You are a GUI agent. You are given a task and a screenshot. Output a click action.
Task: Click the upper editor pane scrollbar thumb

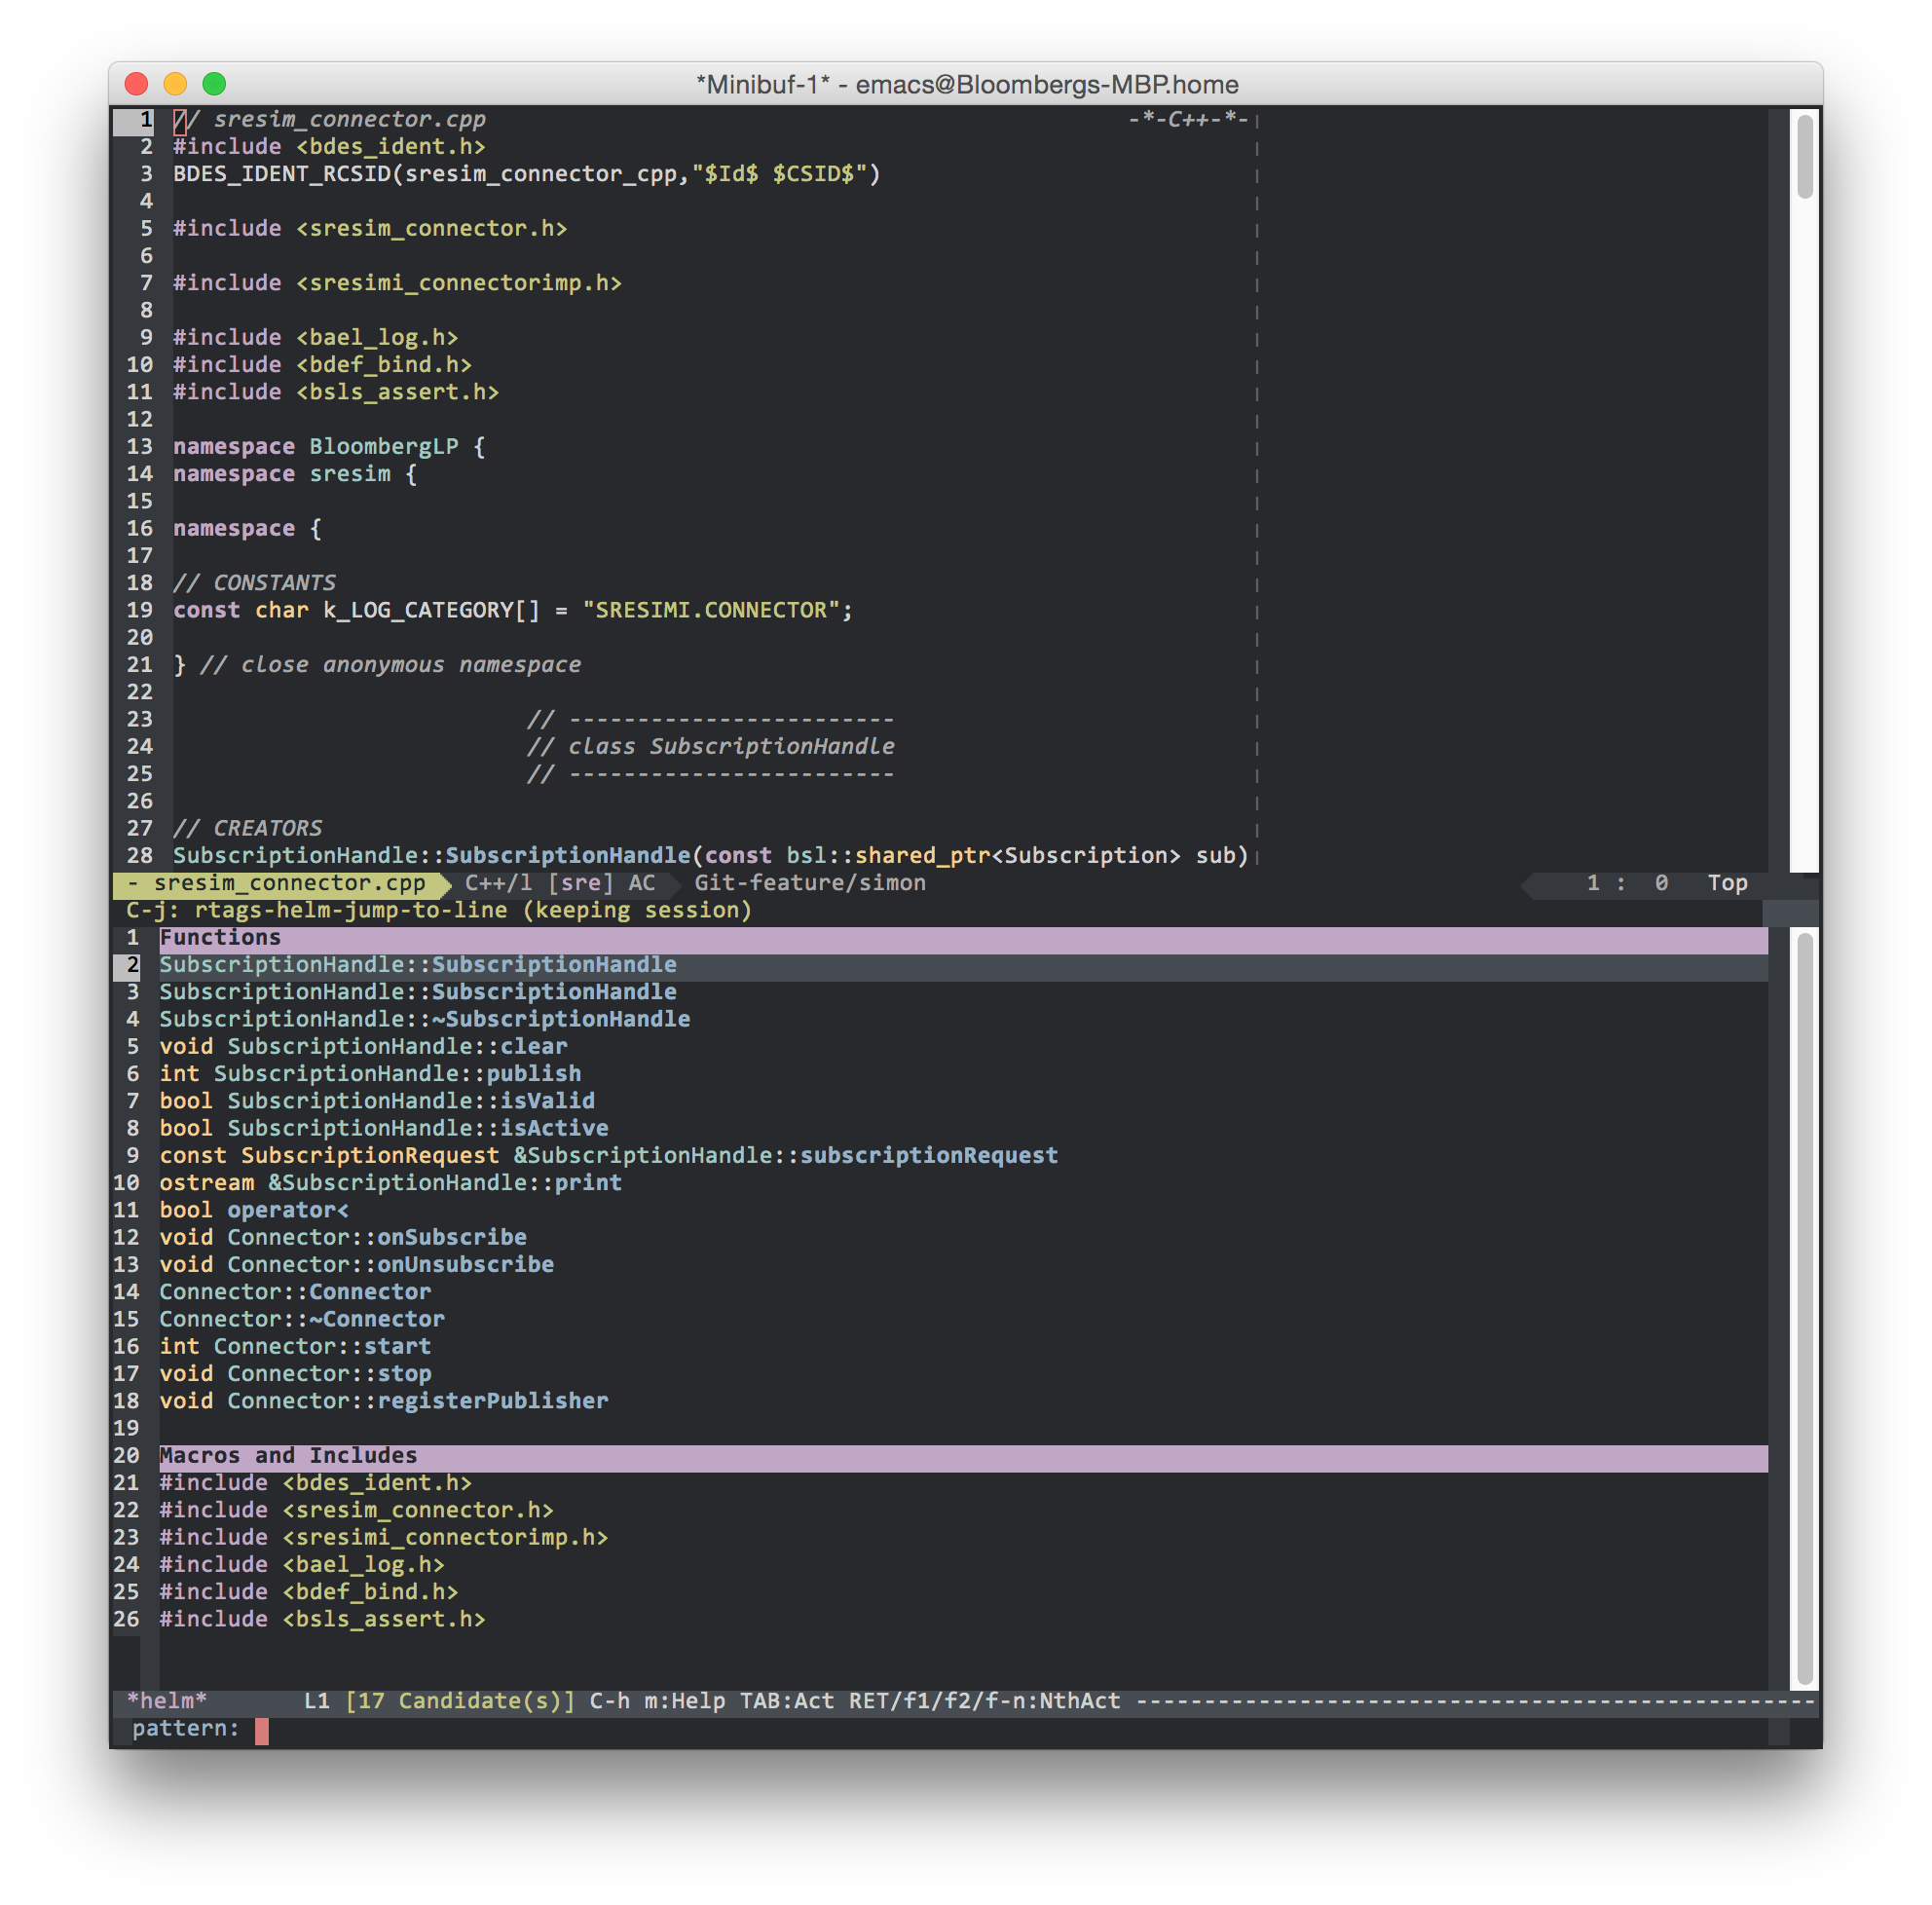[x=1805, y=155]
